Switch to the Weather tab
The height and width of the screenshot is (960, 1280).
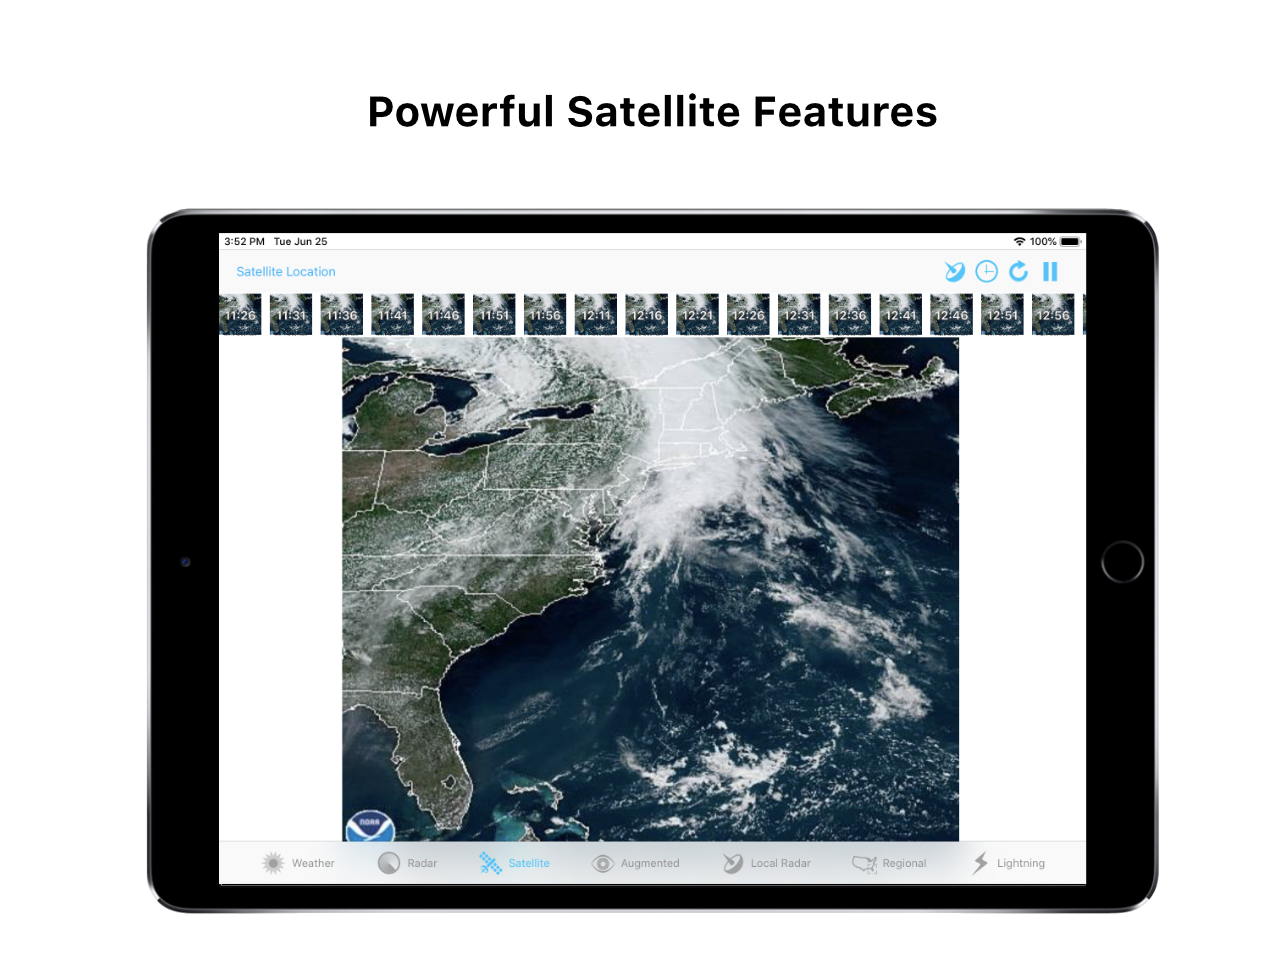pos(299,863)
